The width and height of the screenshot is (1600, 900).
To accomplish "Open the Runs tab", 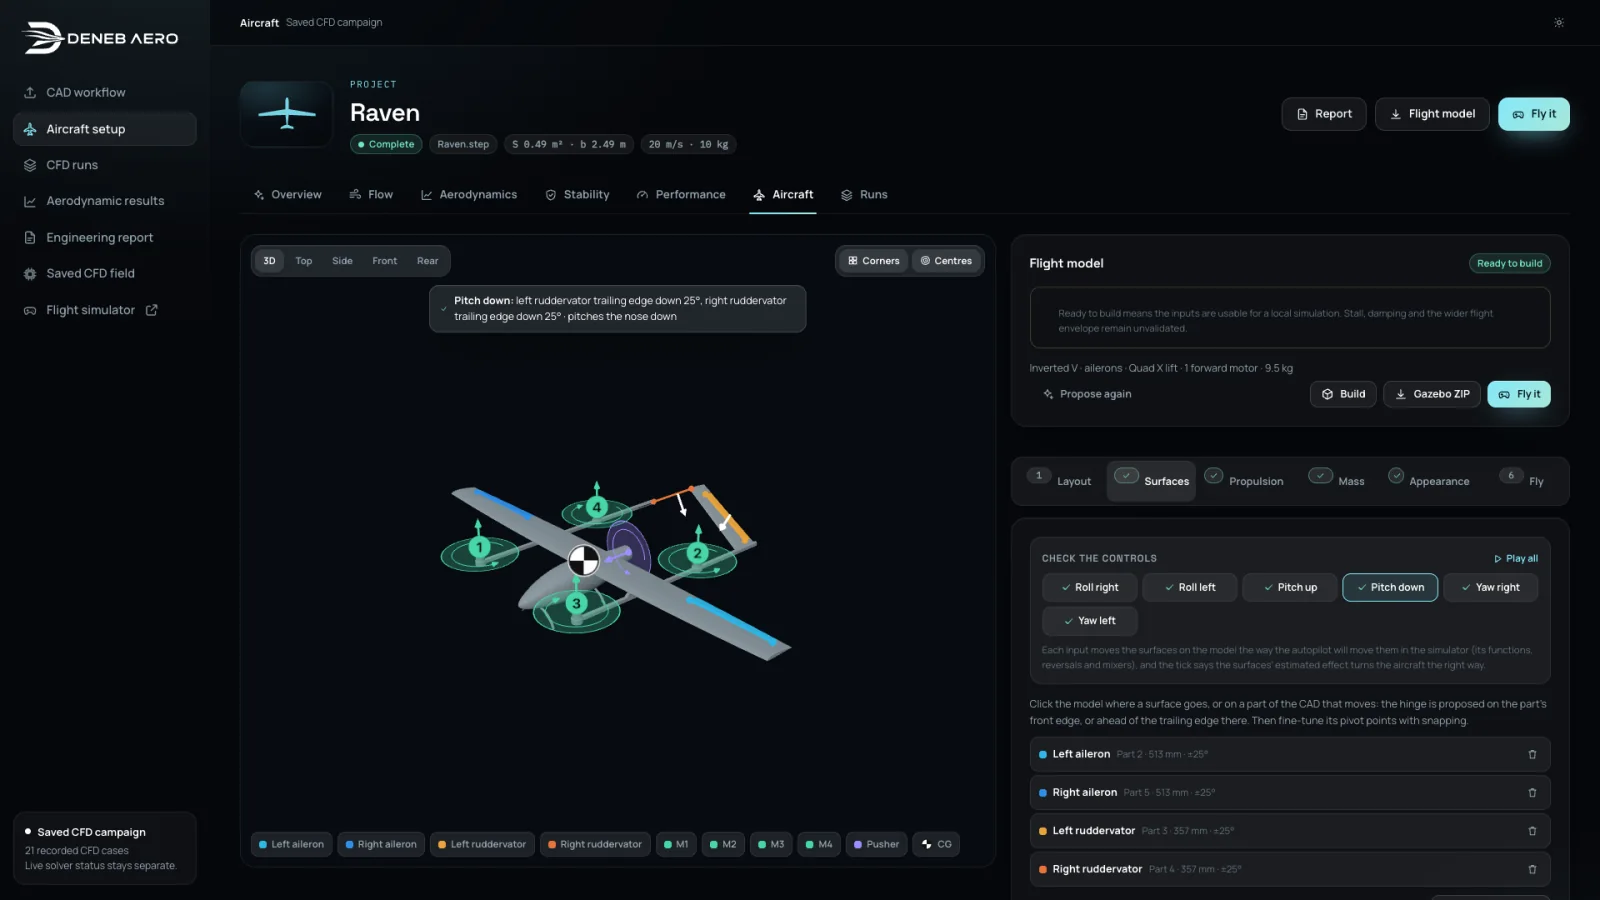I will [864, 195].
